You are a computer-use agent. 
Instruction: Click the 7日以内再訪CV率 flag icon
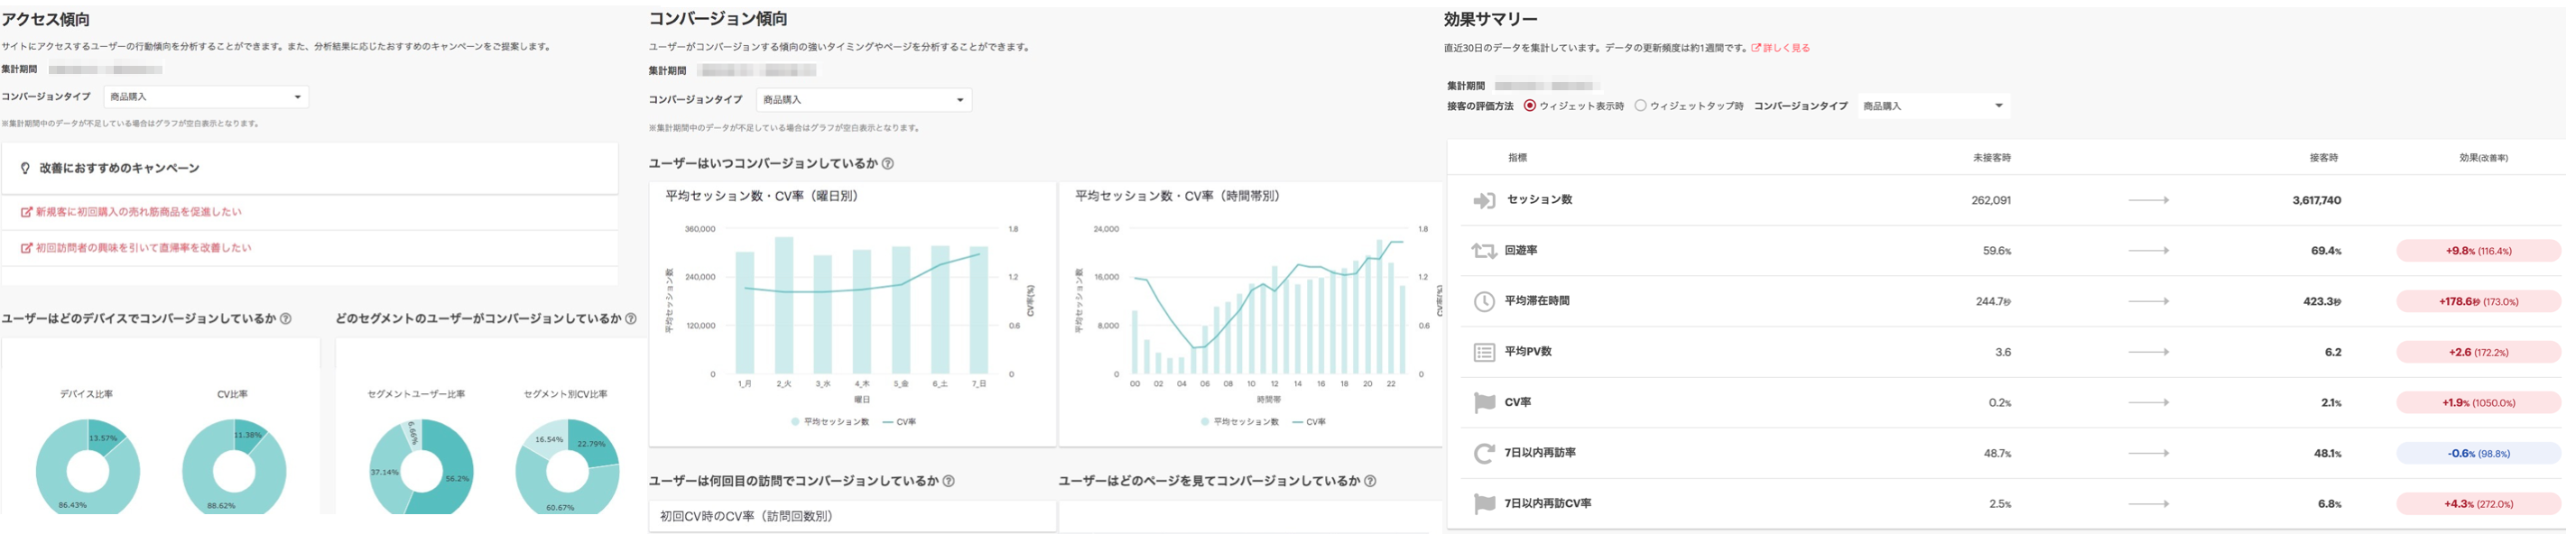click(x=1484, y=504)
